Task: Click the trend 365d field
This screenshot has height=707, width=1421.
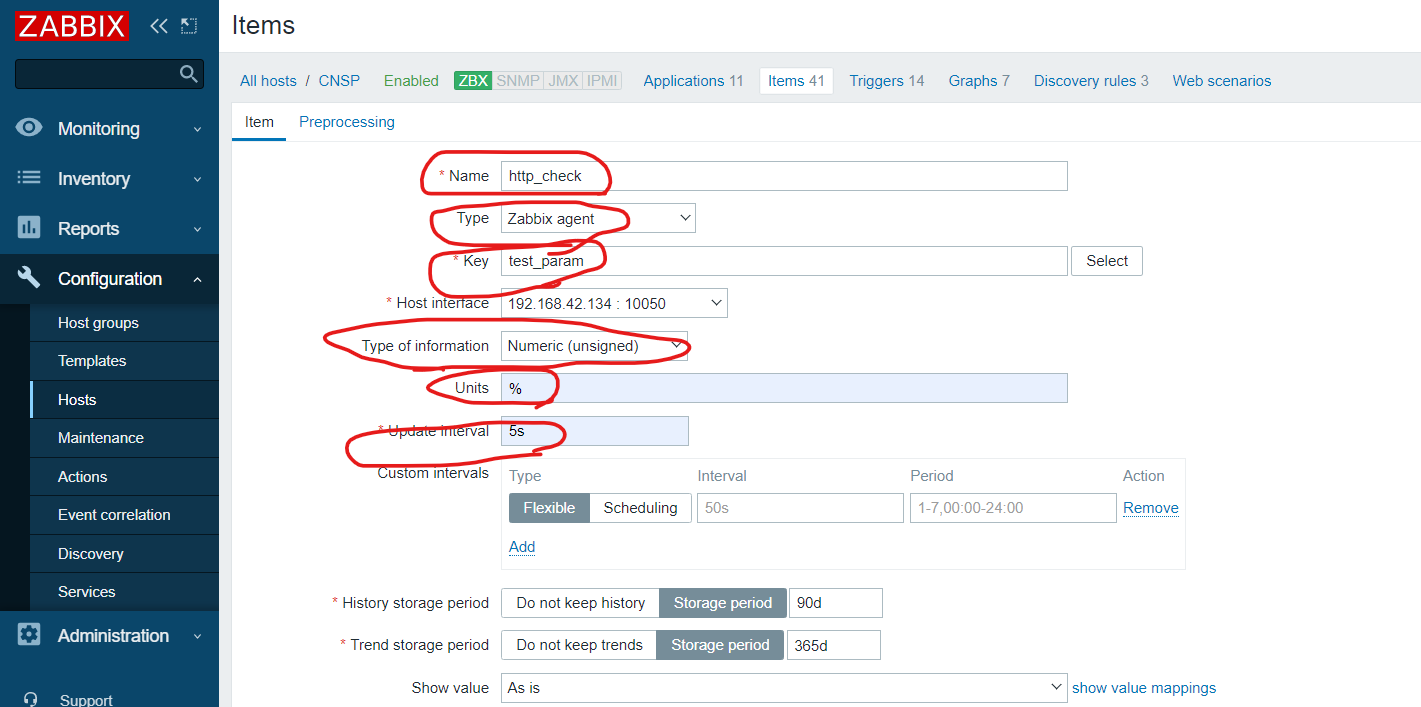Action: (834, 645)
